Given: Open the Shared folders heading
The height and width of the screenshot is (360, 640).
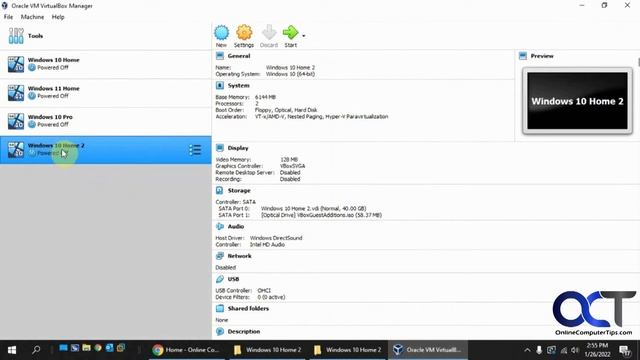Looking at the screenshot, I should pos(248,309).
